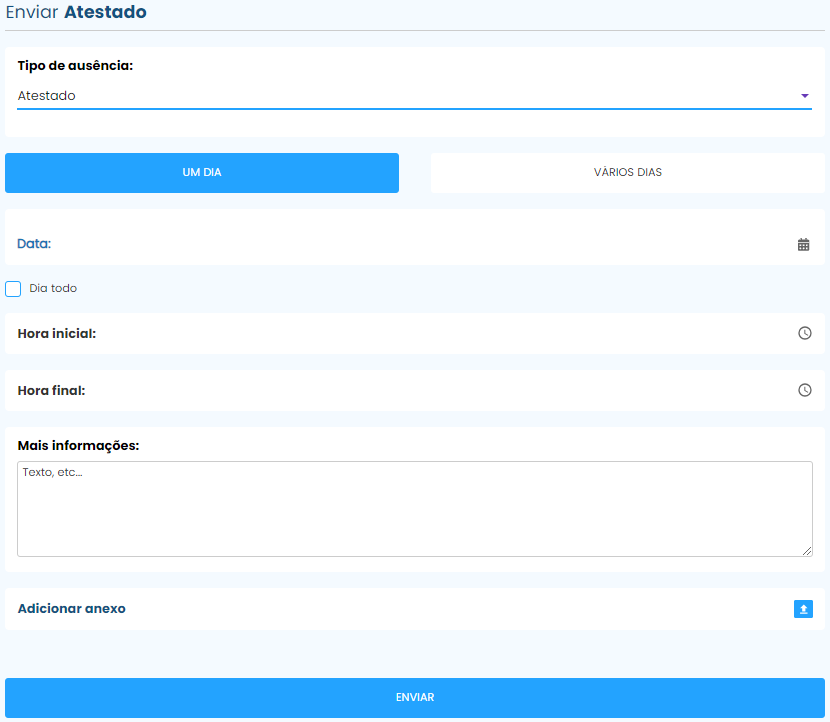The width and height of the screenshot is (830, 722).
Task: Focus the Data input field
Action: (400, 244)
